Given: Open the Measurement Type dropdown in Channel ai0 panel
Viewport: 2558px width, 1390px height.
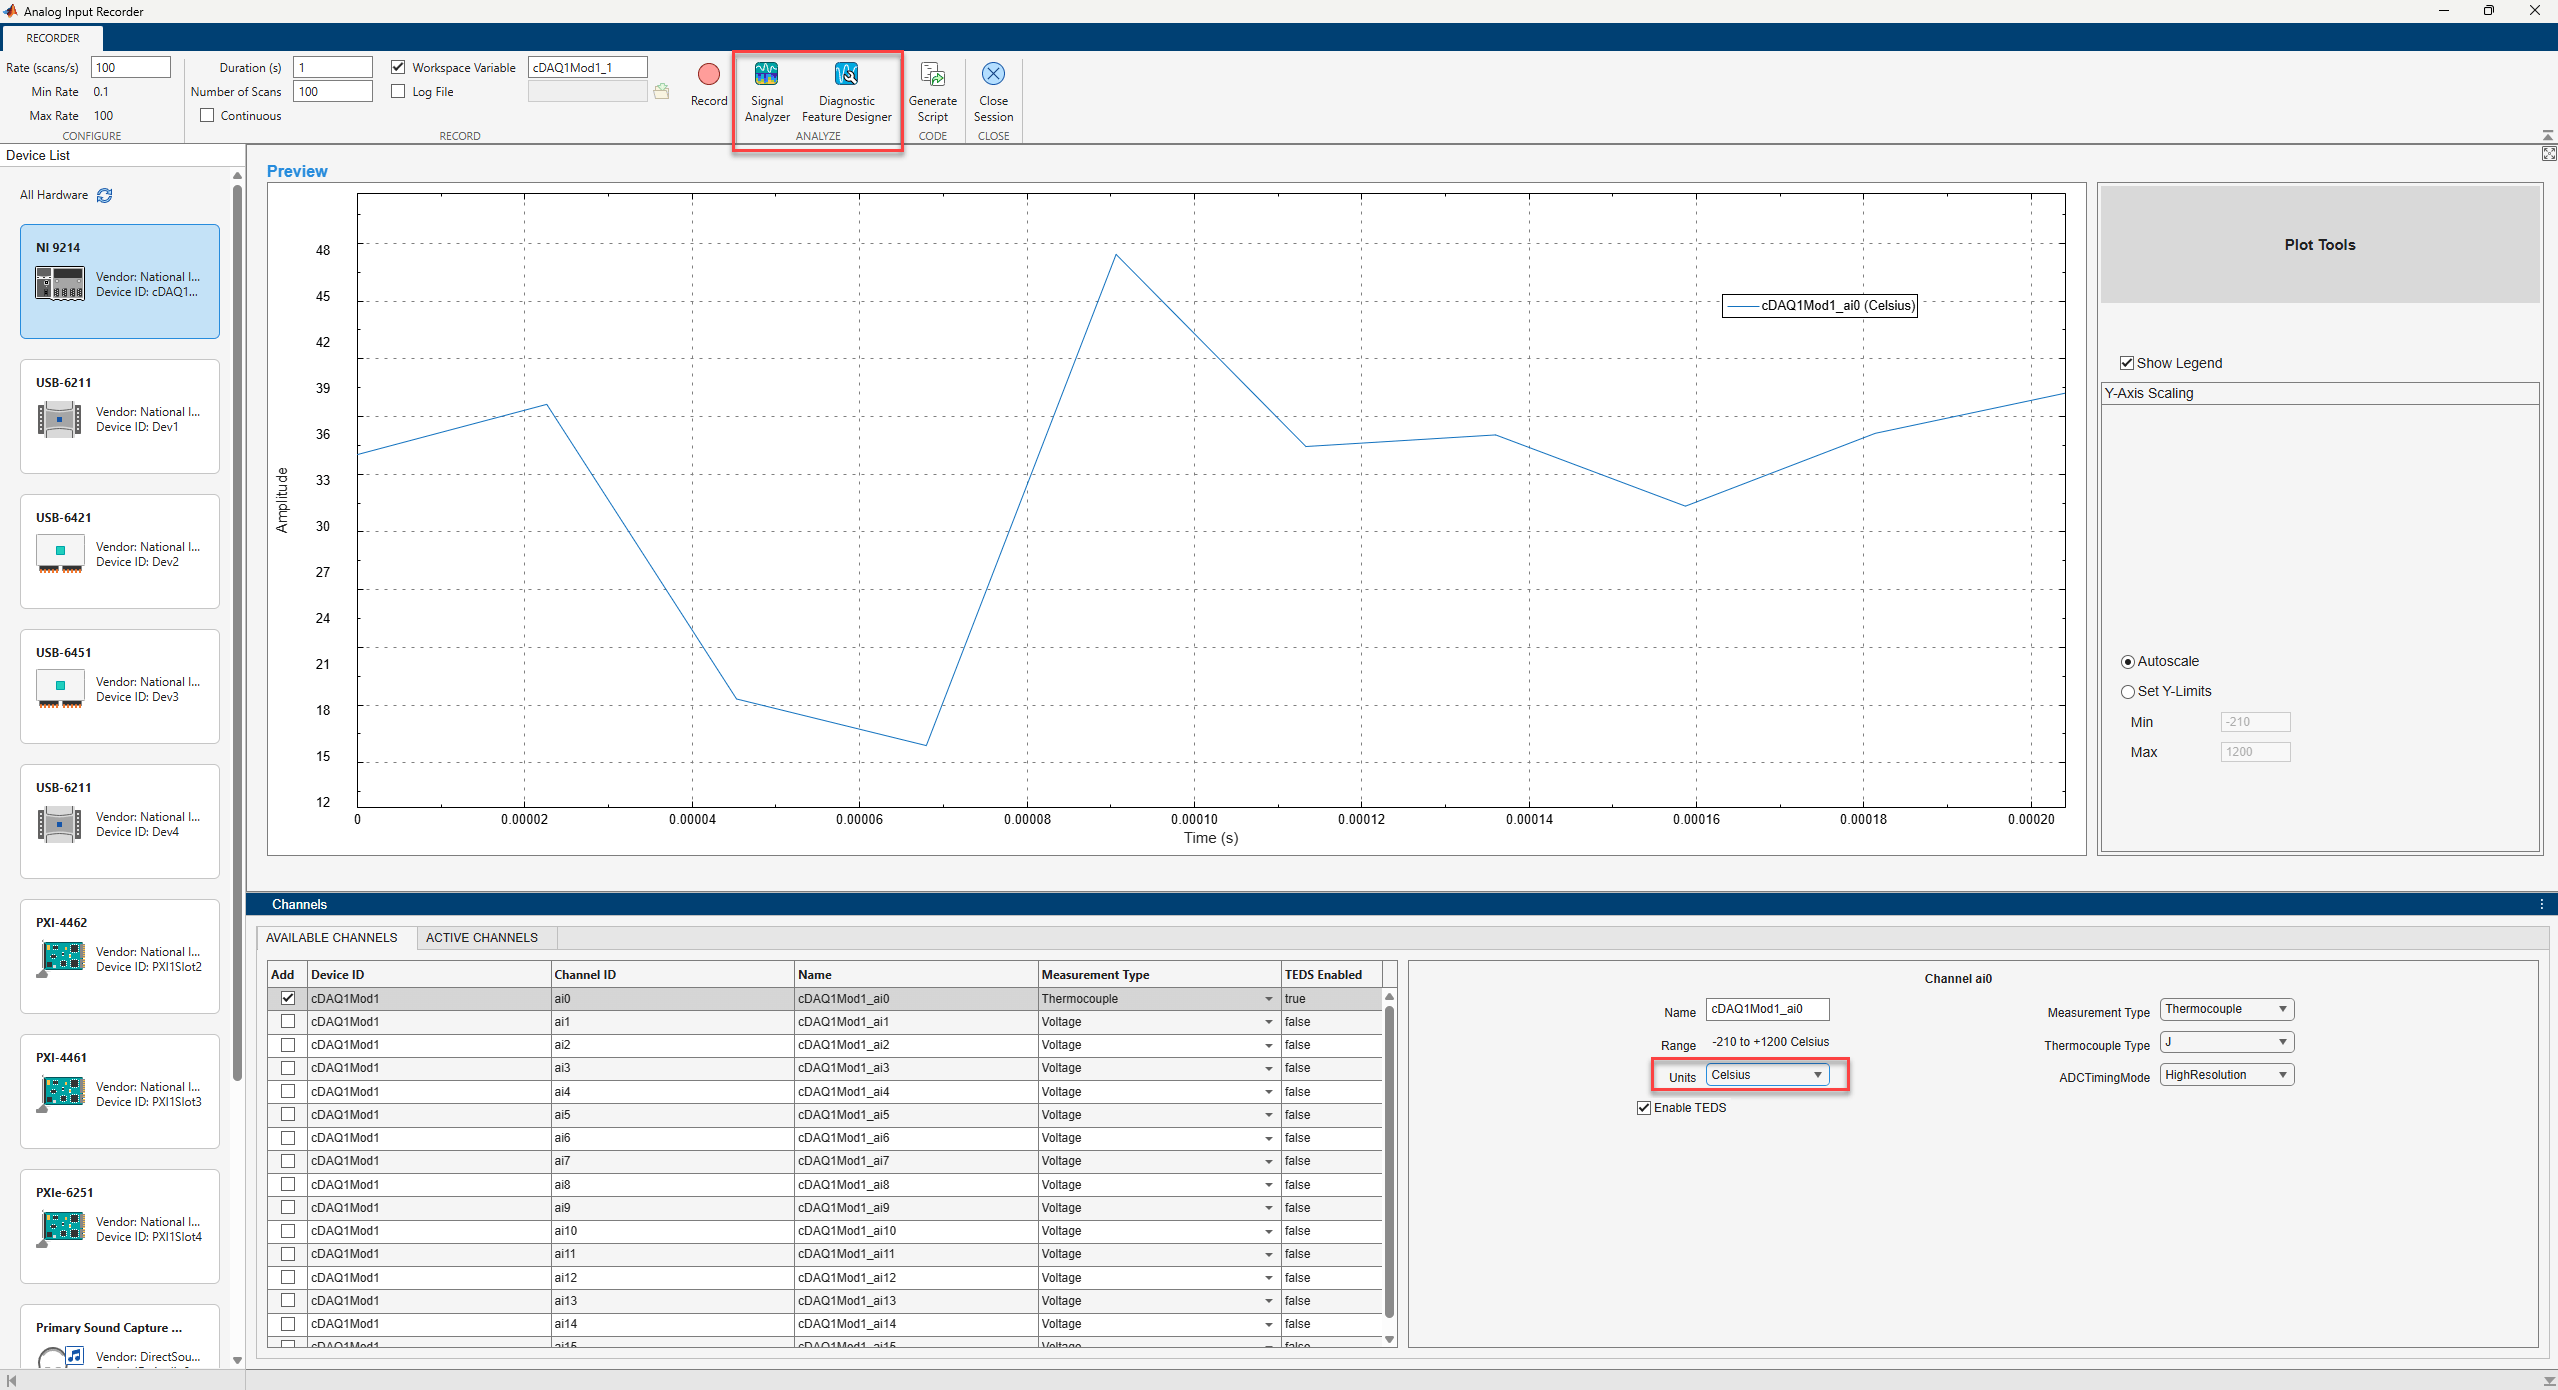Looking at the screenshot, I should [2226, 1009].
